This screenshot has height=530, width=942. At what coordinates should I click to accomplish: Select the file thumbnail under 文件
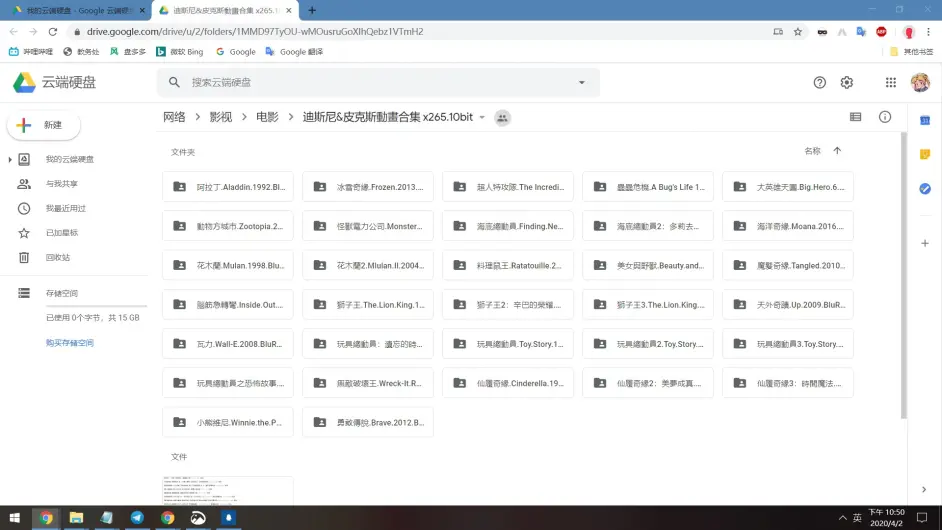[228, 490]
